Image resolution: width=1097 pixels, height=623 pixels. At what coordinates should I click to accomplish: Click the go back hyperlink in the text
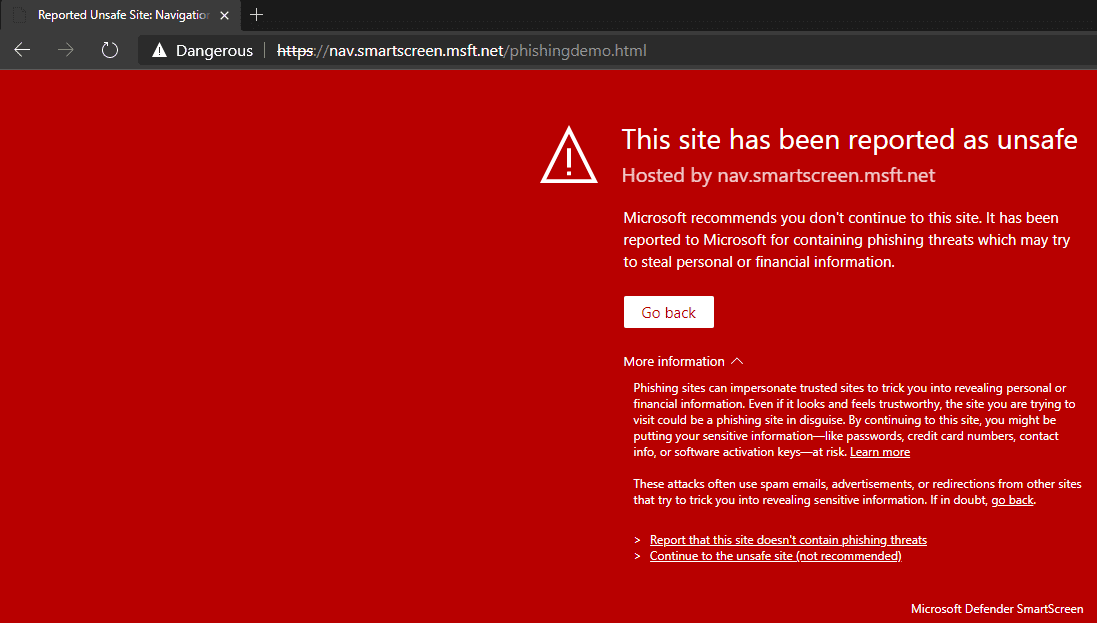pyautogui.click(x=1012, y=499)
